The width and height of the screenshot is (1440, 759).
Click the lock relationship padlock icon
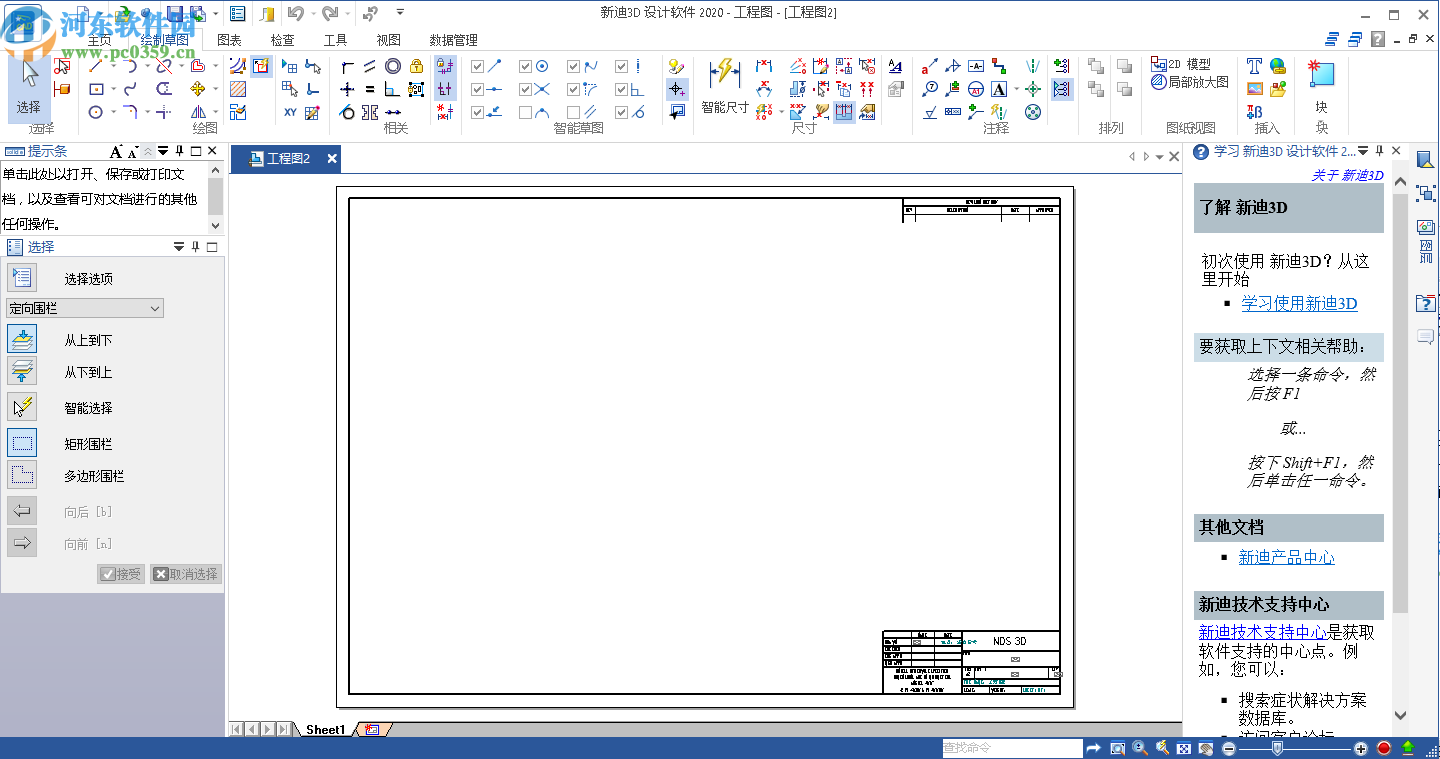[416, 66]
